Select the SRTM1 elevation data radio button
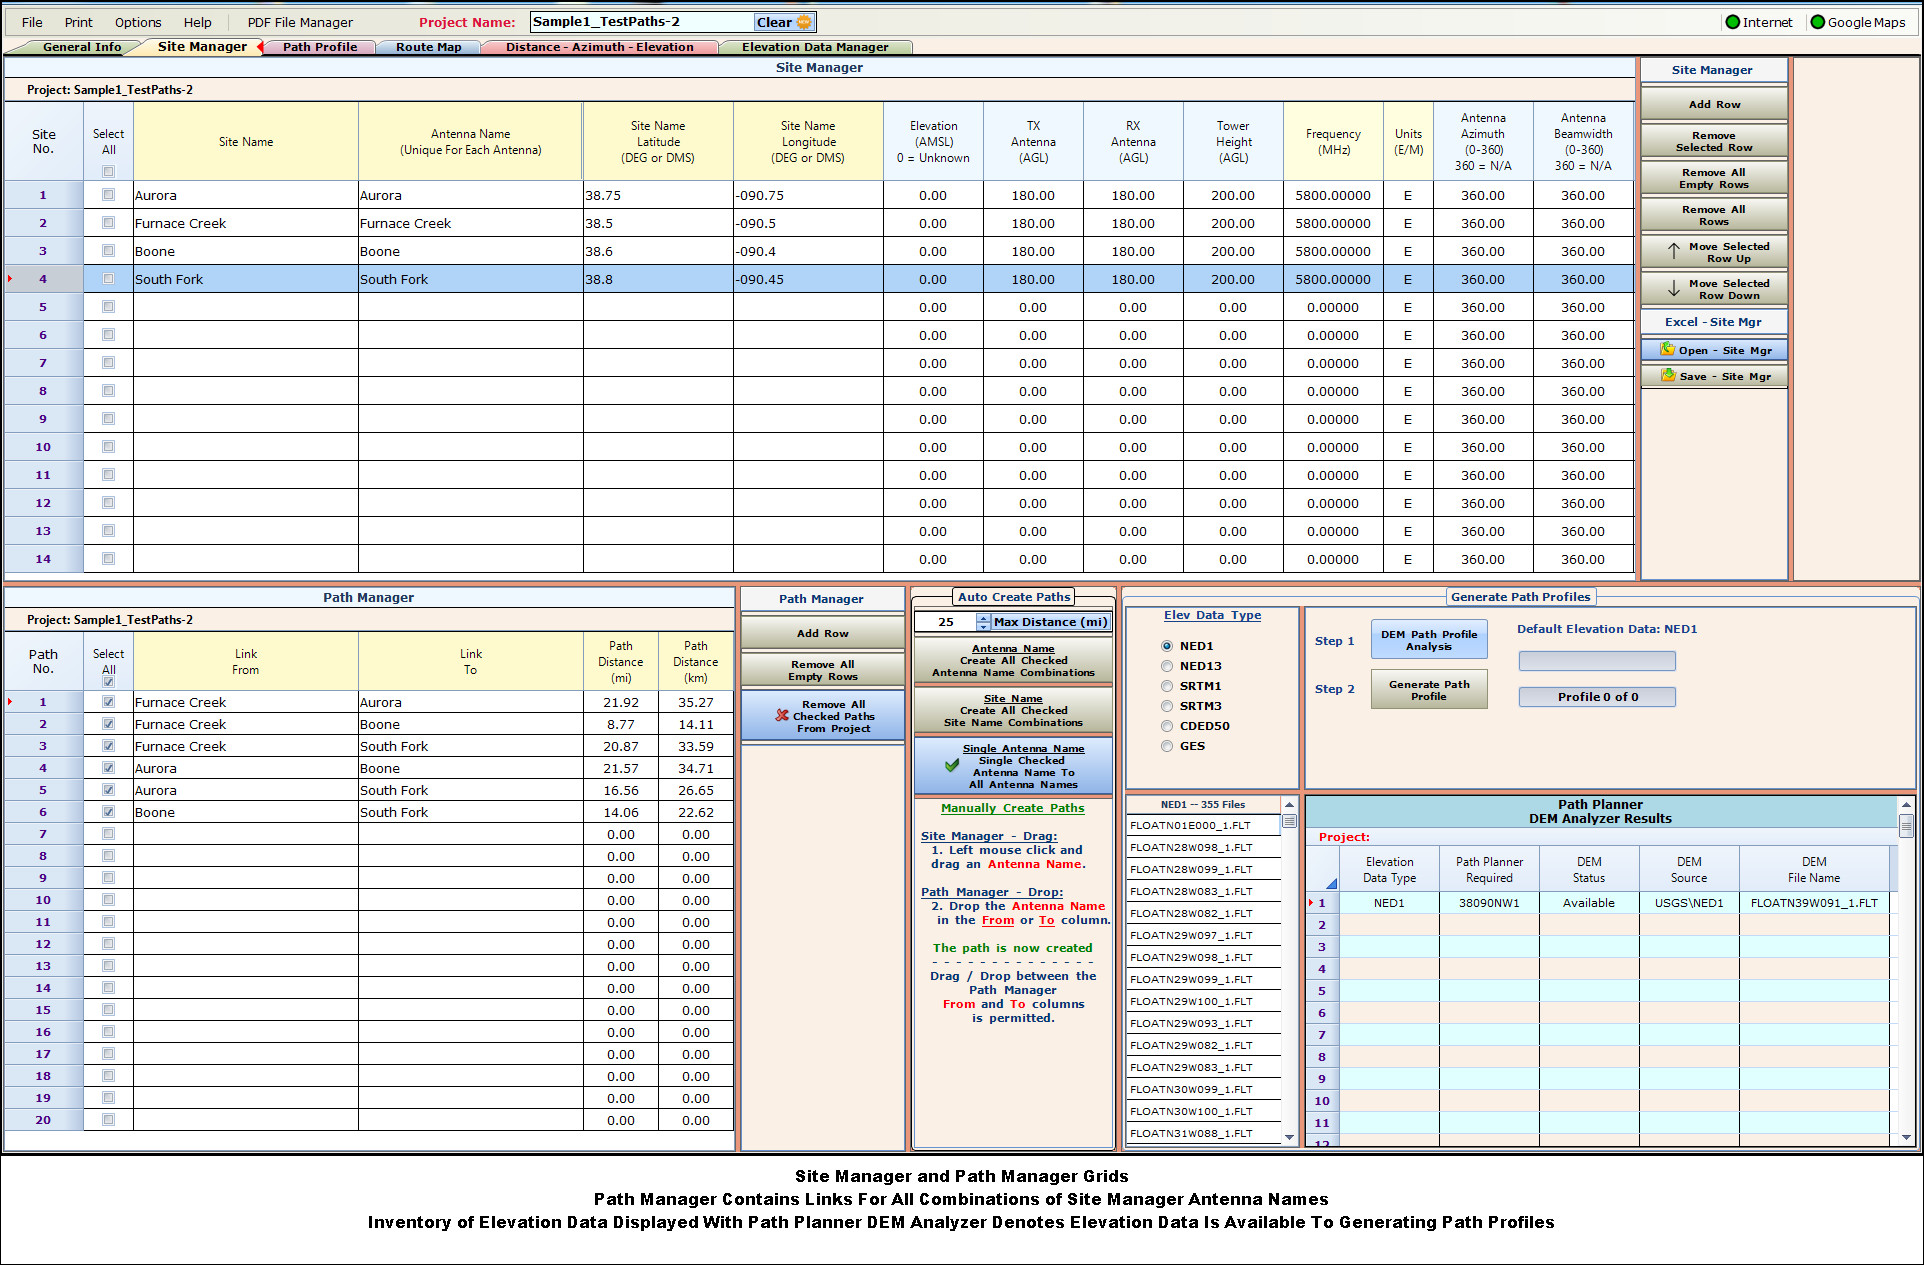 point(1167,686)
